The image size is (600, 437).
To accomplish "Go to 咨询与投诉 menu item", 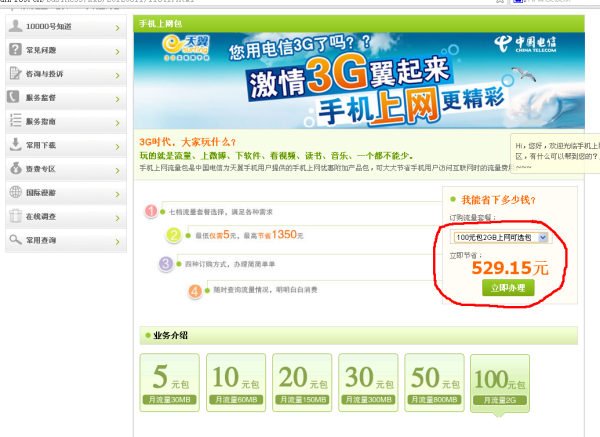I will pos(66,74).
